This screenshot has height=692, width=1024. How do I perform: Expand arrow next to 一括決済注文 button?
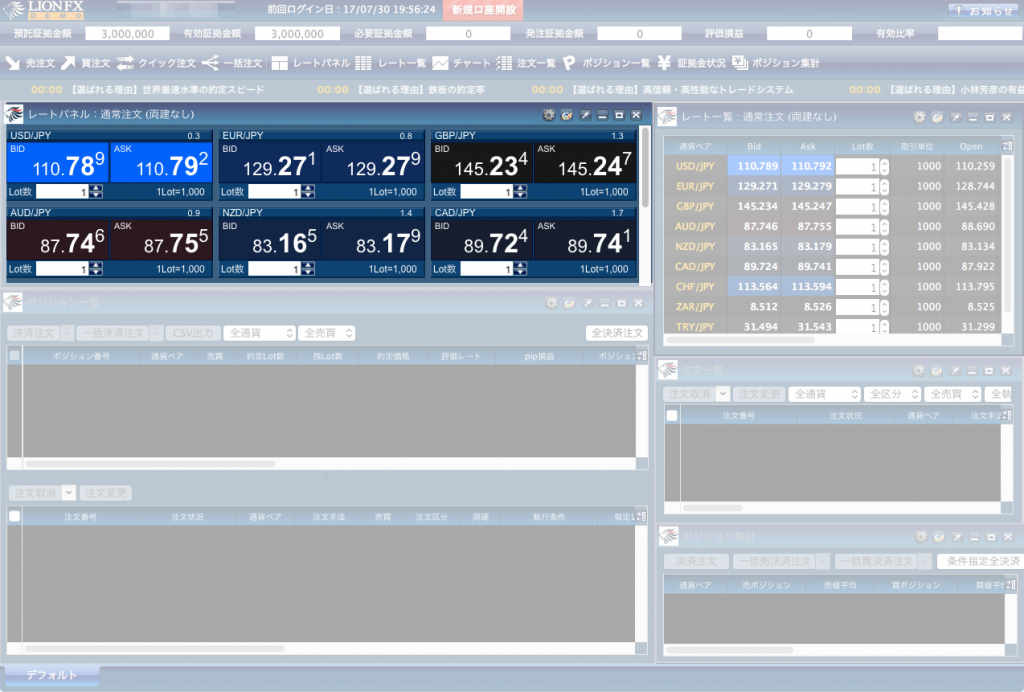point(156,333)
